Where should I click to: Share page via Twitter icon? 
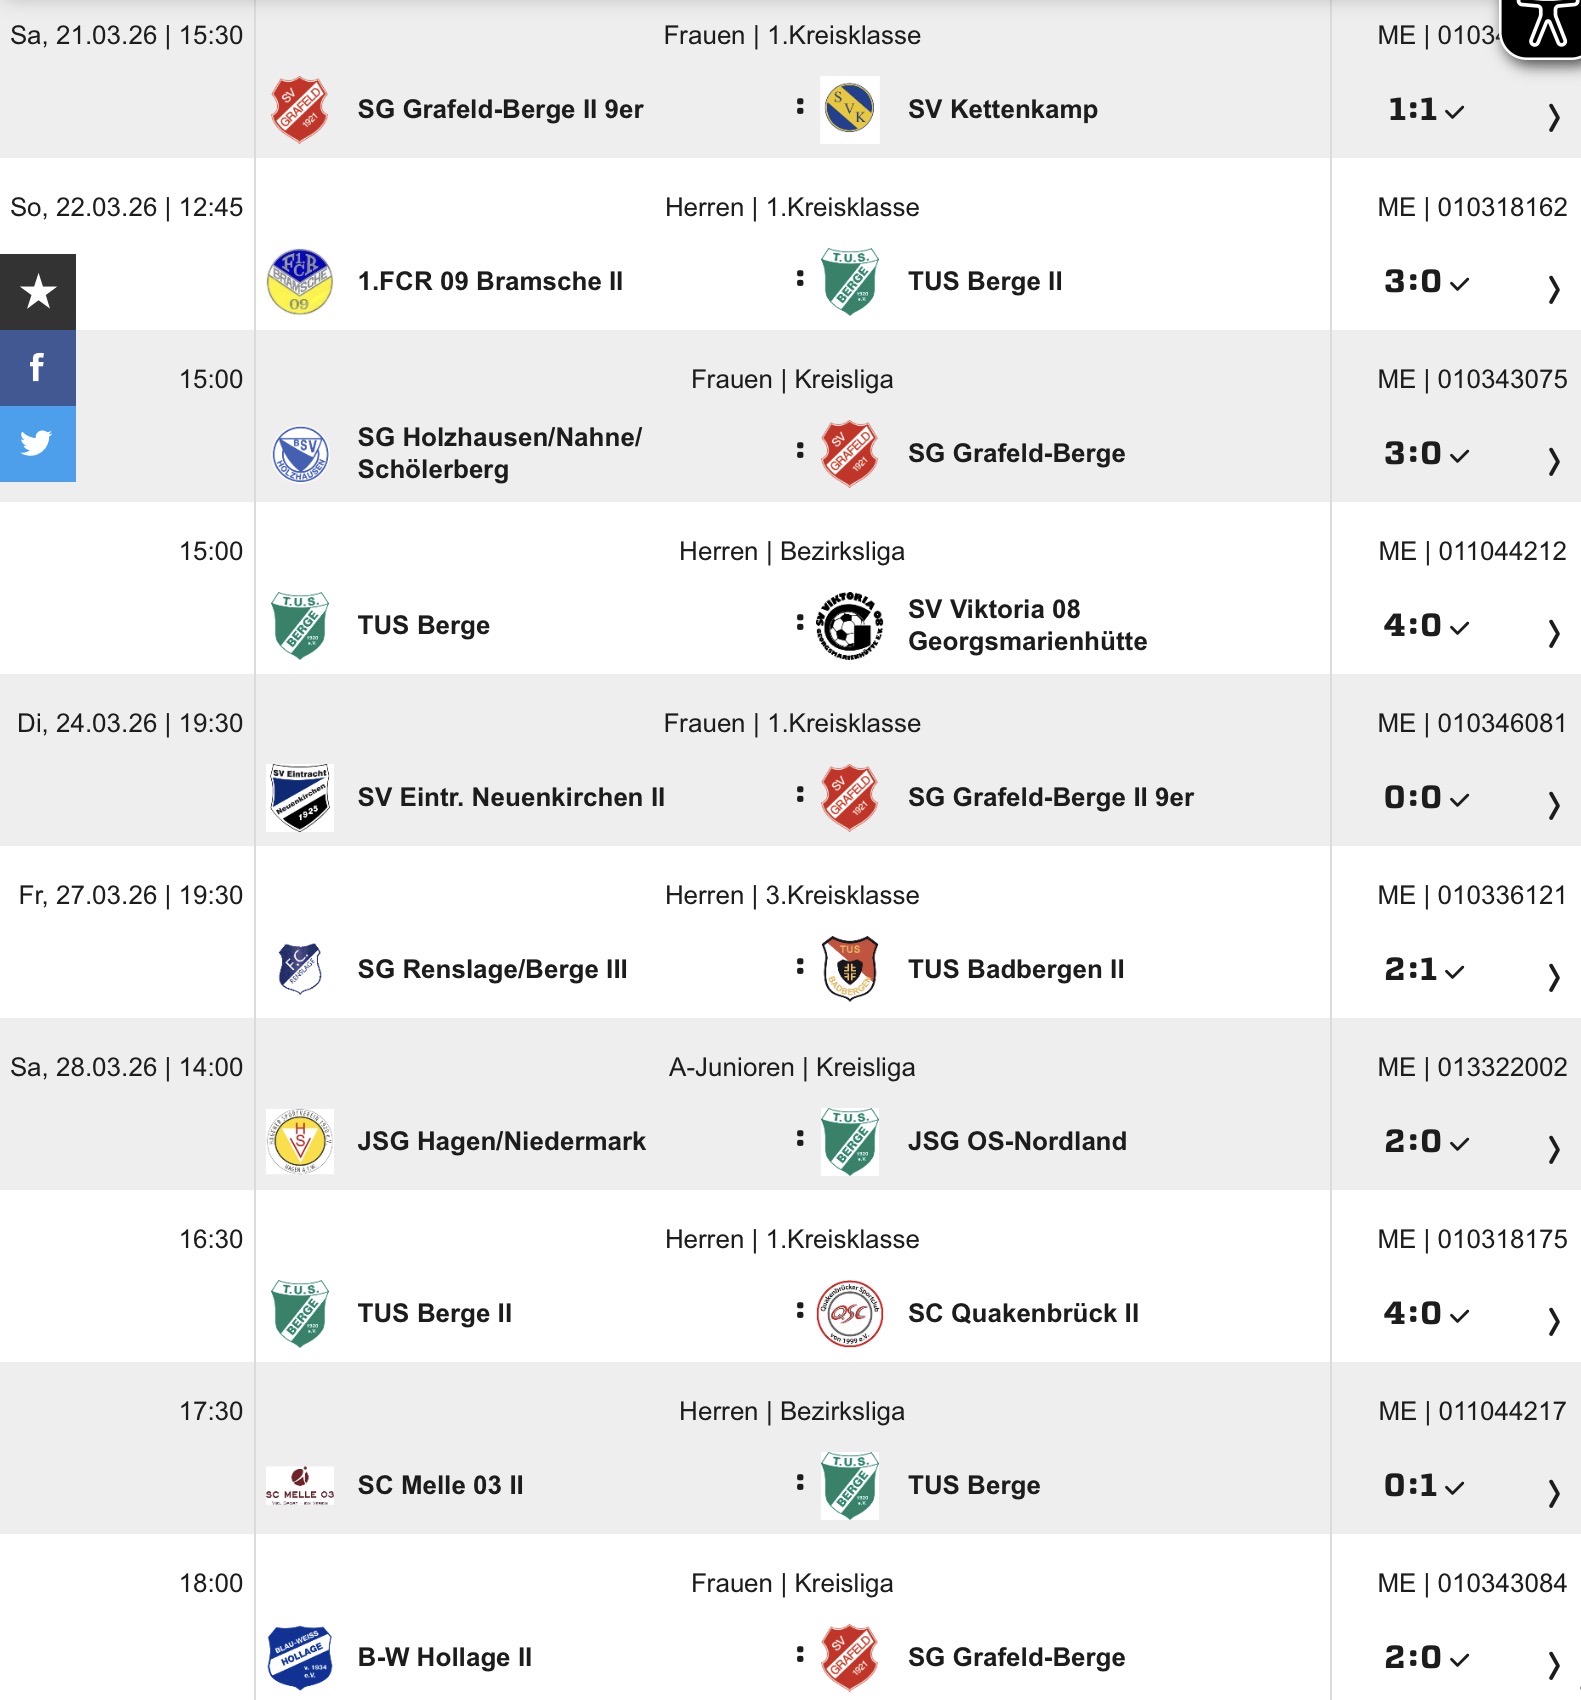point(38,443)
